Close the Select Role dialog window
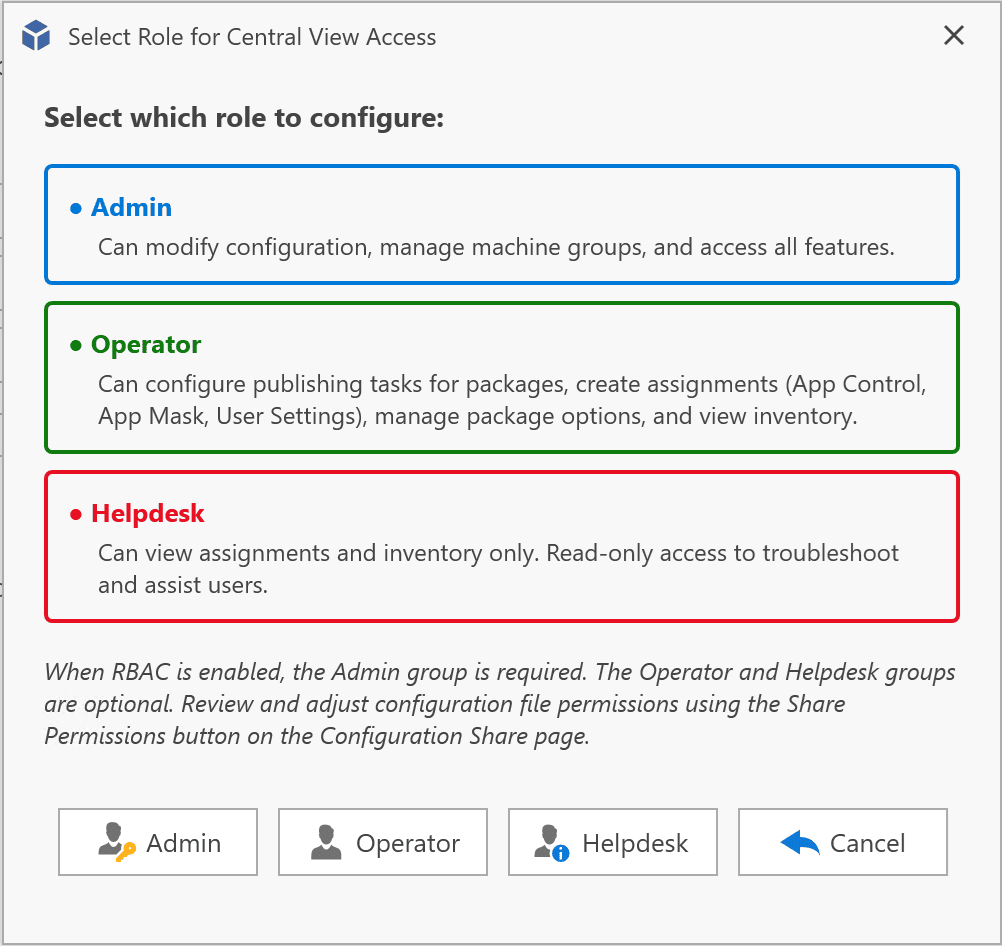This screenshot has height=946, width=1002. [954, 37]
